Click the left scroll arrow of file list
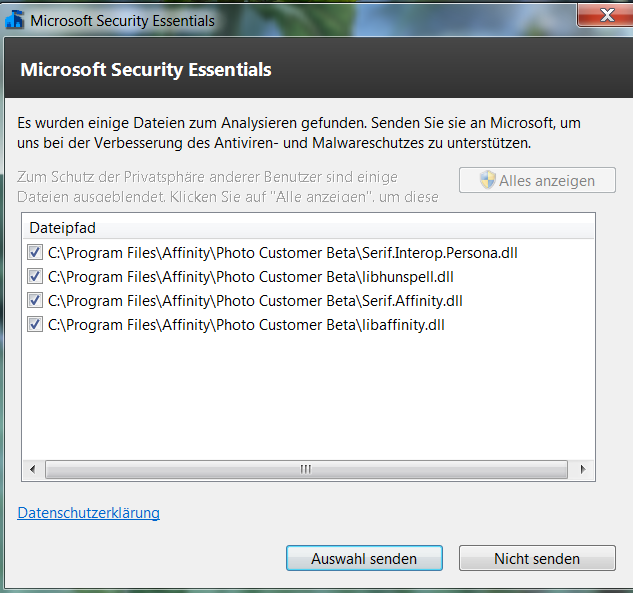This screenshot has width=633, height=593. point(33,469)
